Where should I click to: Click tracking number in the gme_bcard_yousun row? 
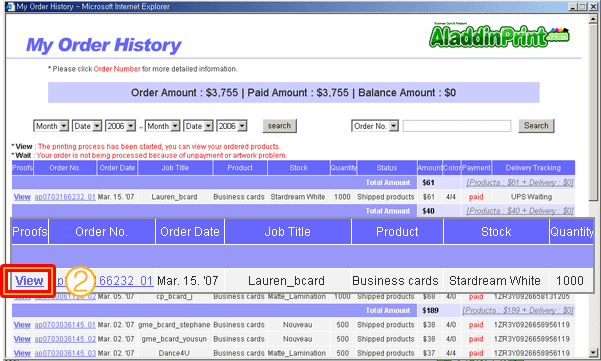pyautogui.click(x=532, y=339)
